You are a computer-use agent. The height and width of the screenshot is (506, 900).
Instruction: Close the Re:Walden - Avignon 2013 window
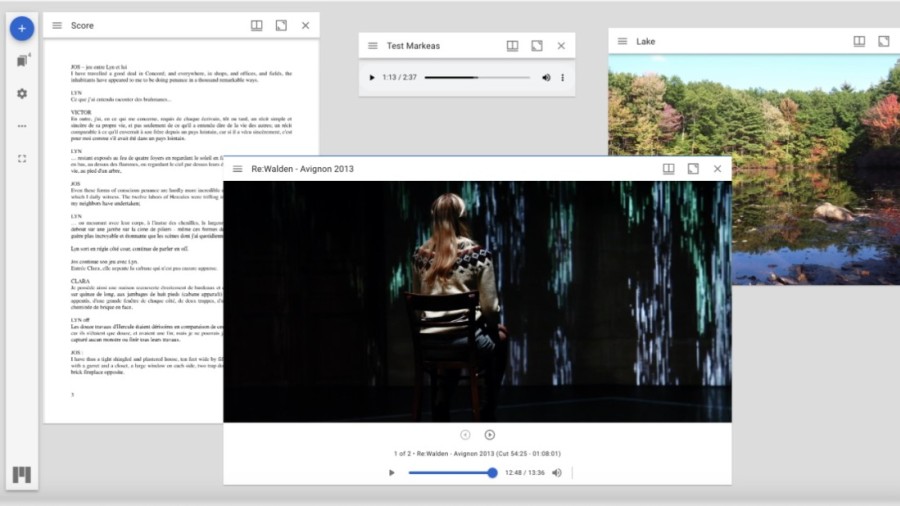pyautogui.click(x=717, y=169)
